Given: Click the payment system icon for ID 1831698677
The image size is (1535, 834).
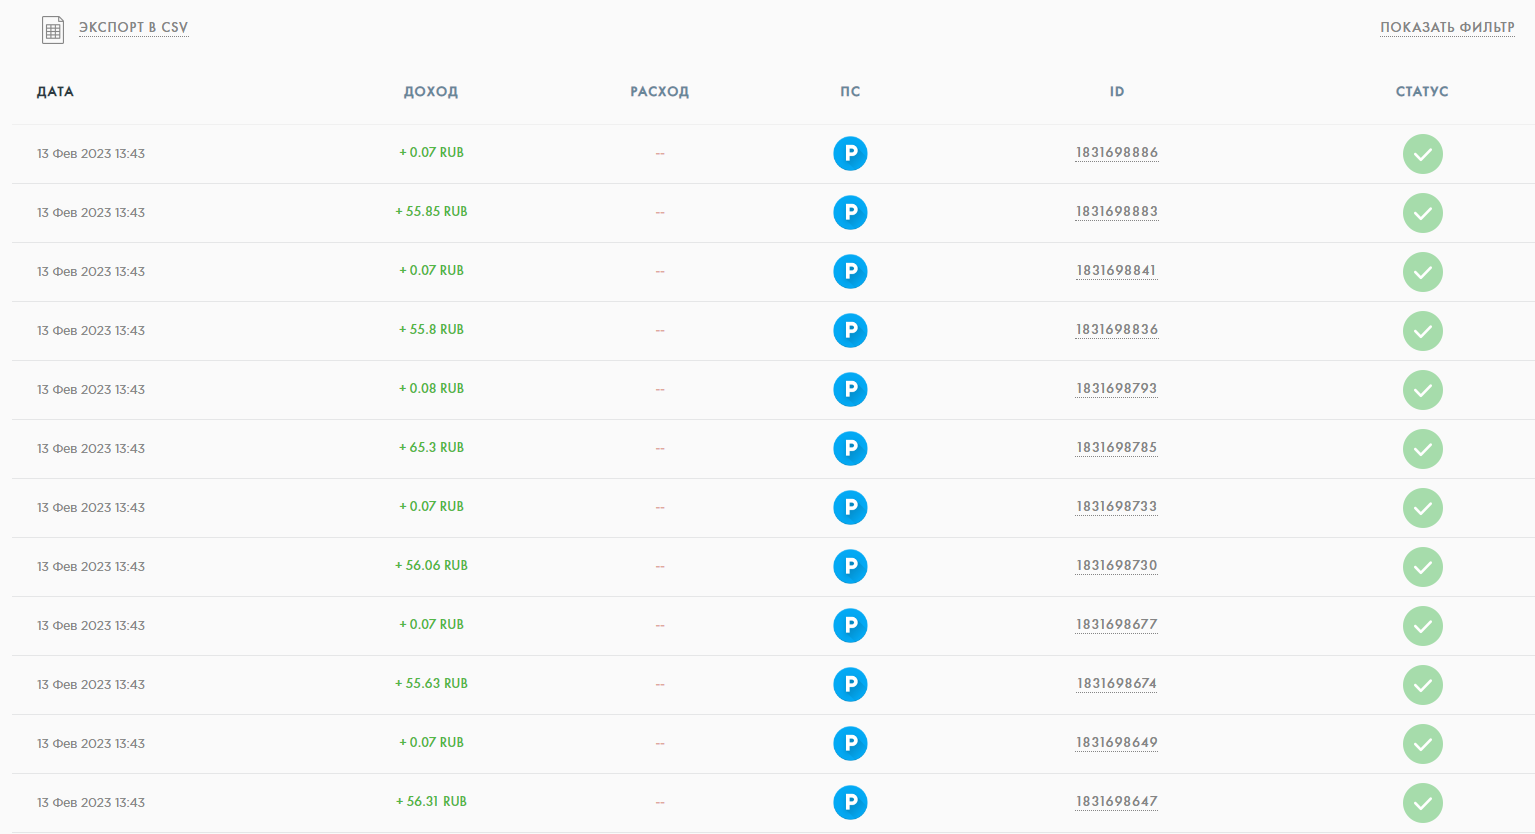Looking at the screenshot, I should coord(850,626).
